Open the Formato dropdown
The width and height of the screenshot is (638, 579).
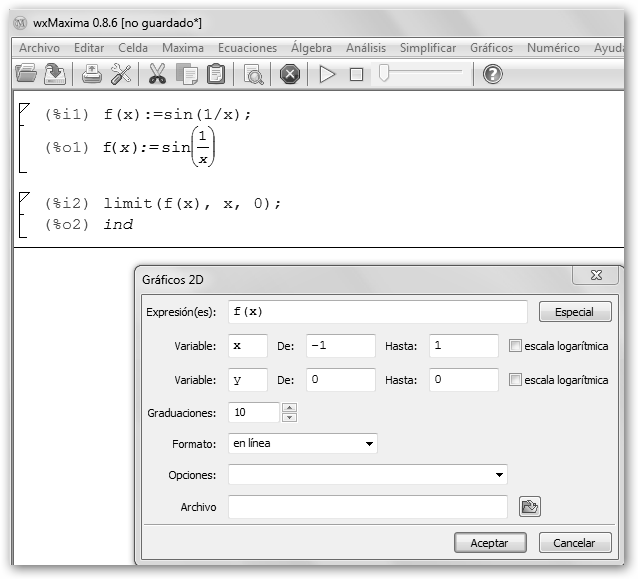coord(369,443)
